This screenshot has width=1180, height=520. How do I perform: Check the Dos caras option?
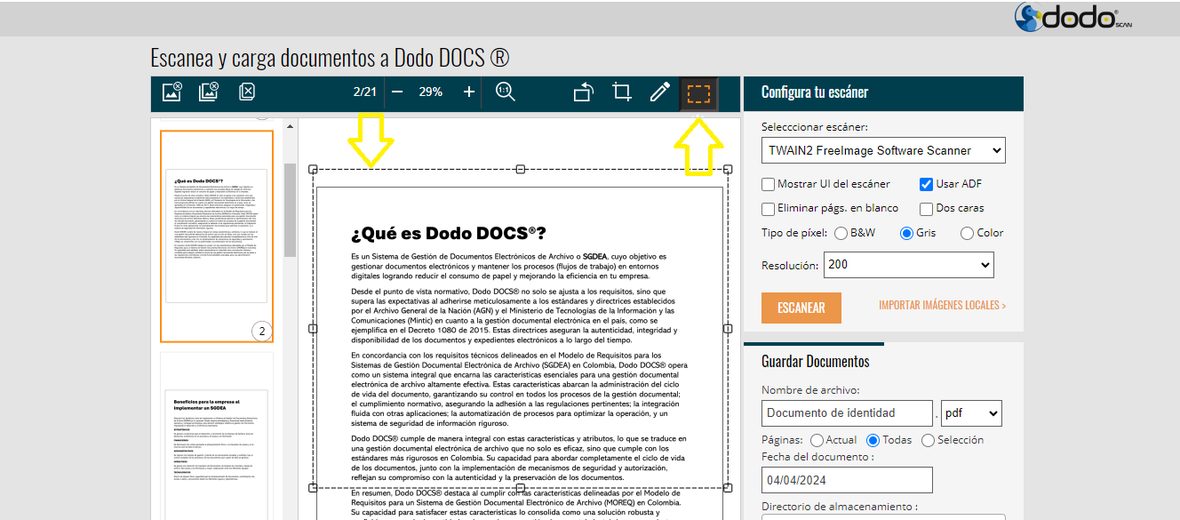point(926,208)
